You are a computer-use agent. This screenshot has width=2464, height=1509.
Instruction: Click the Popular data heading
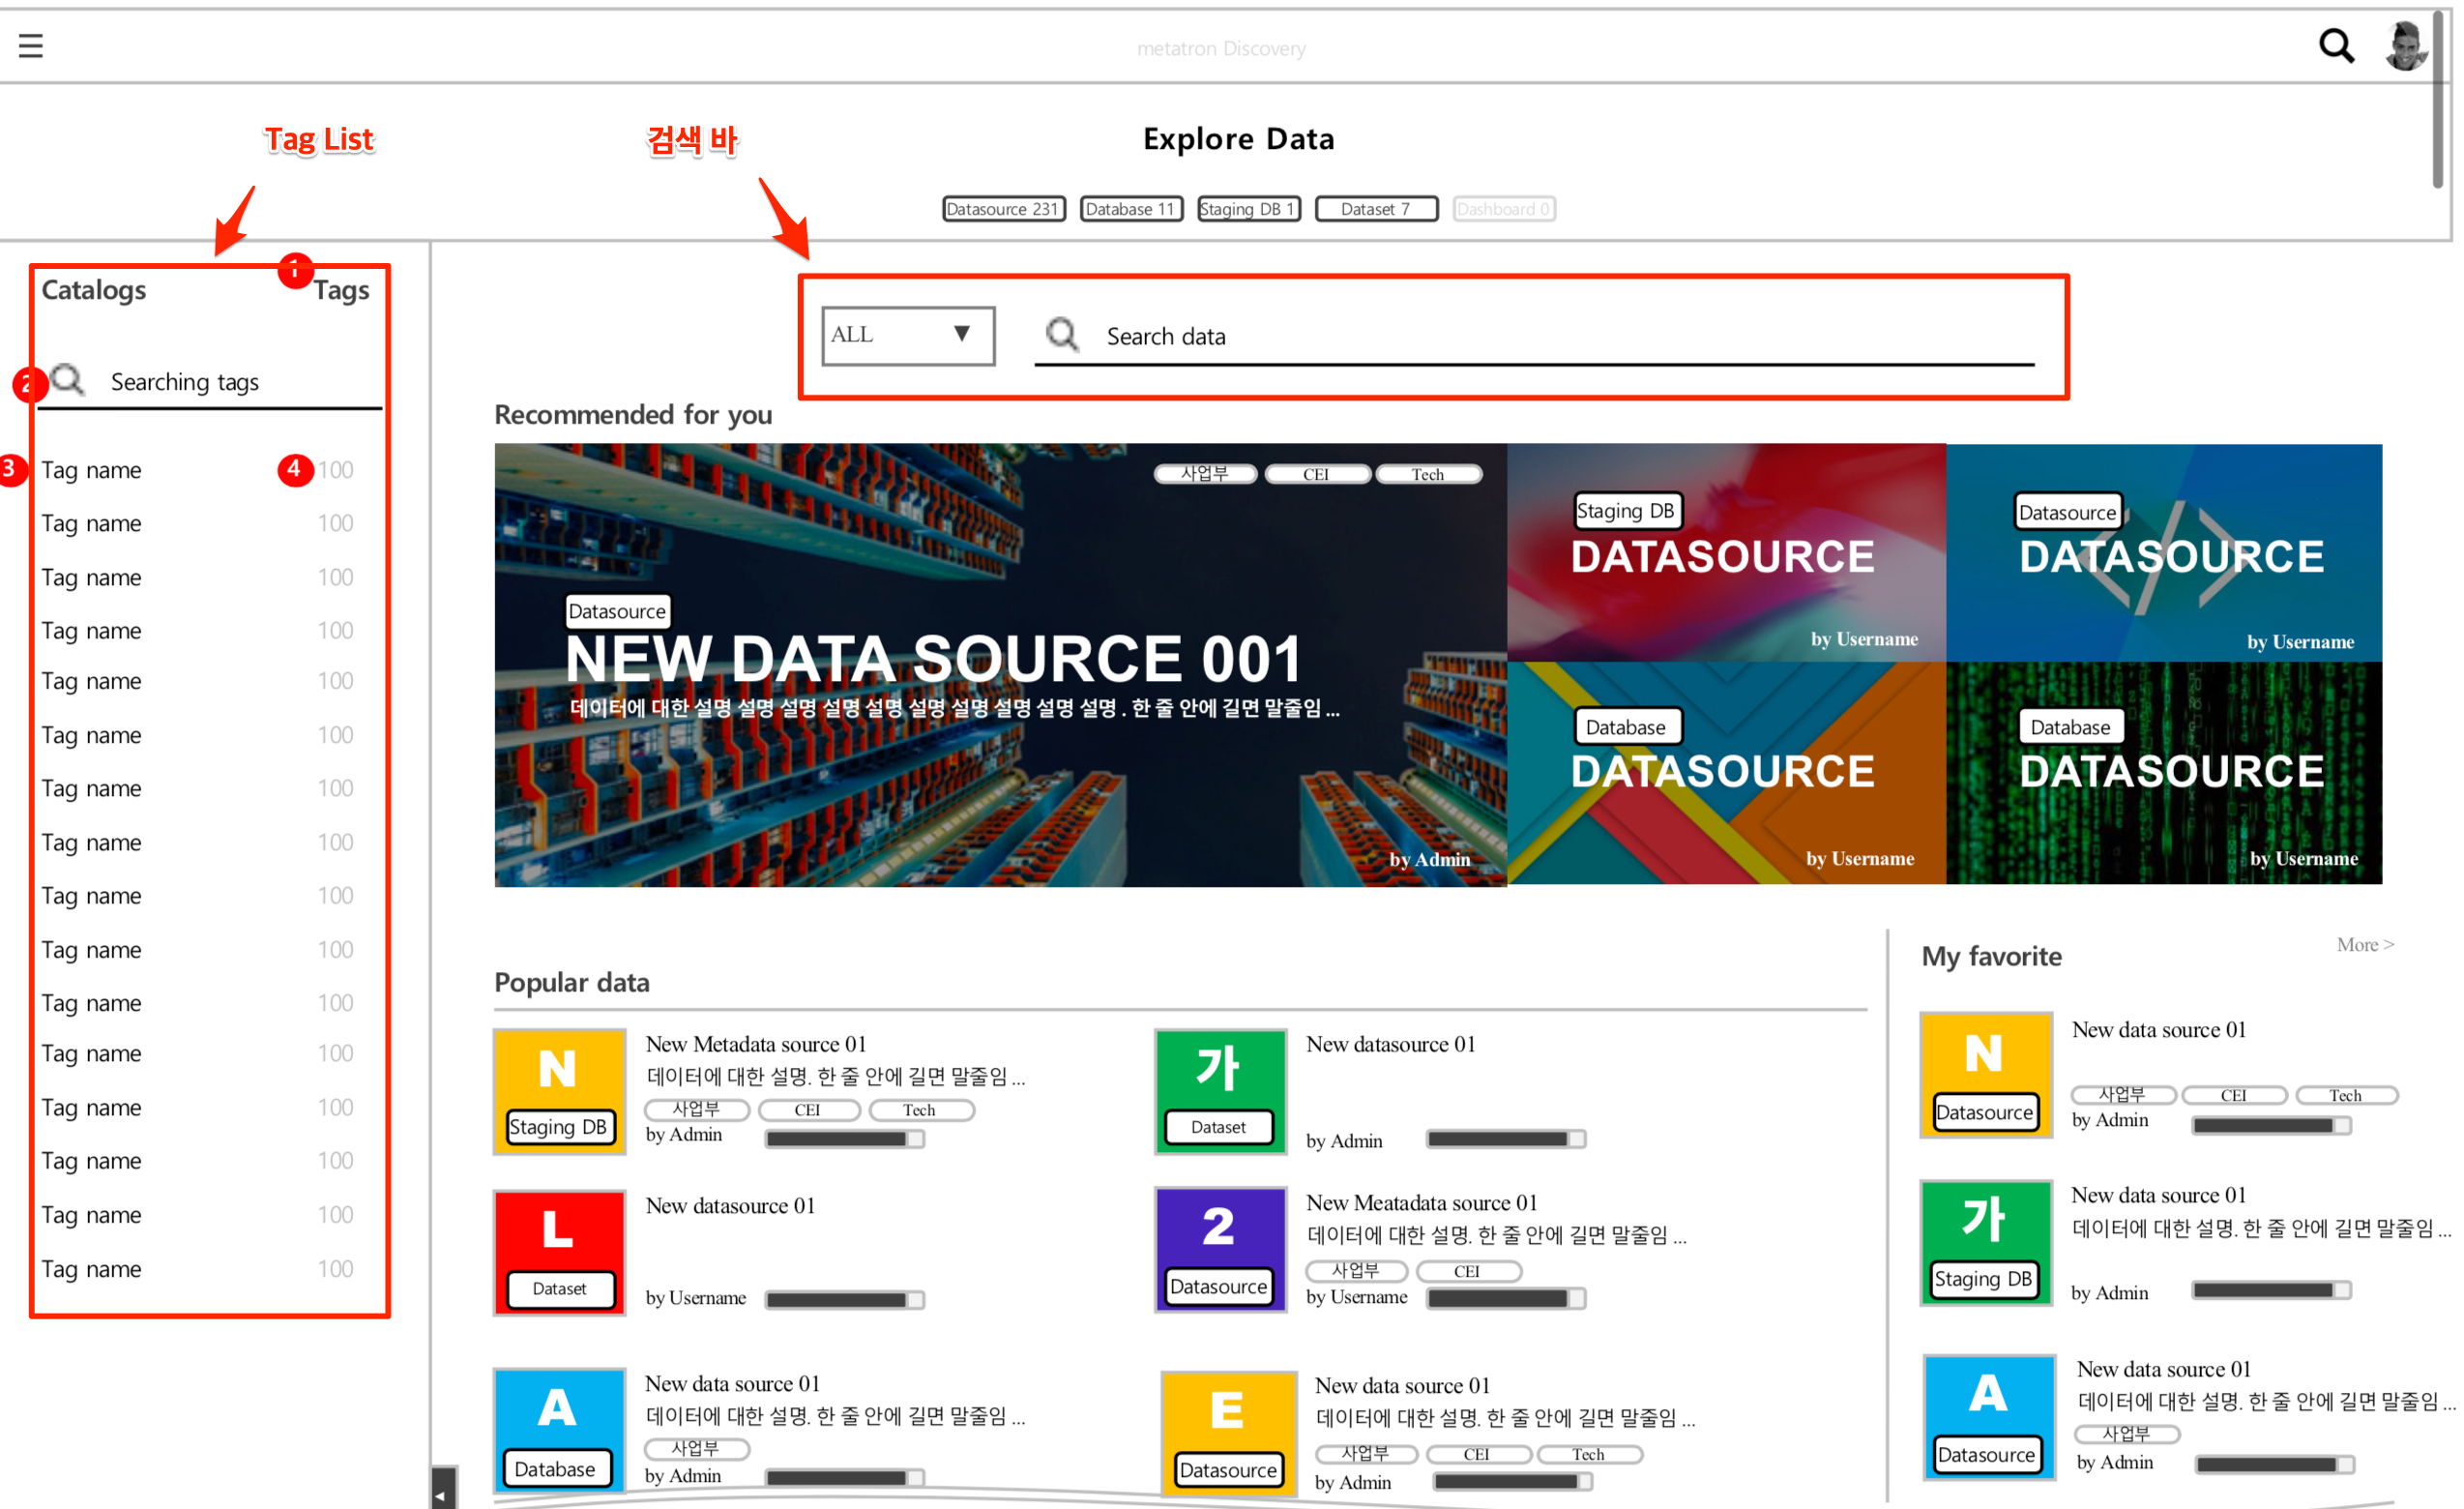click(x=572, y=982)
